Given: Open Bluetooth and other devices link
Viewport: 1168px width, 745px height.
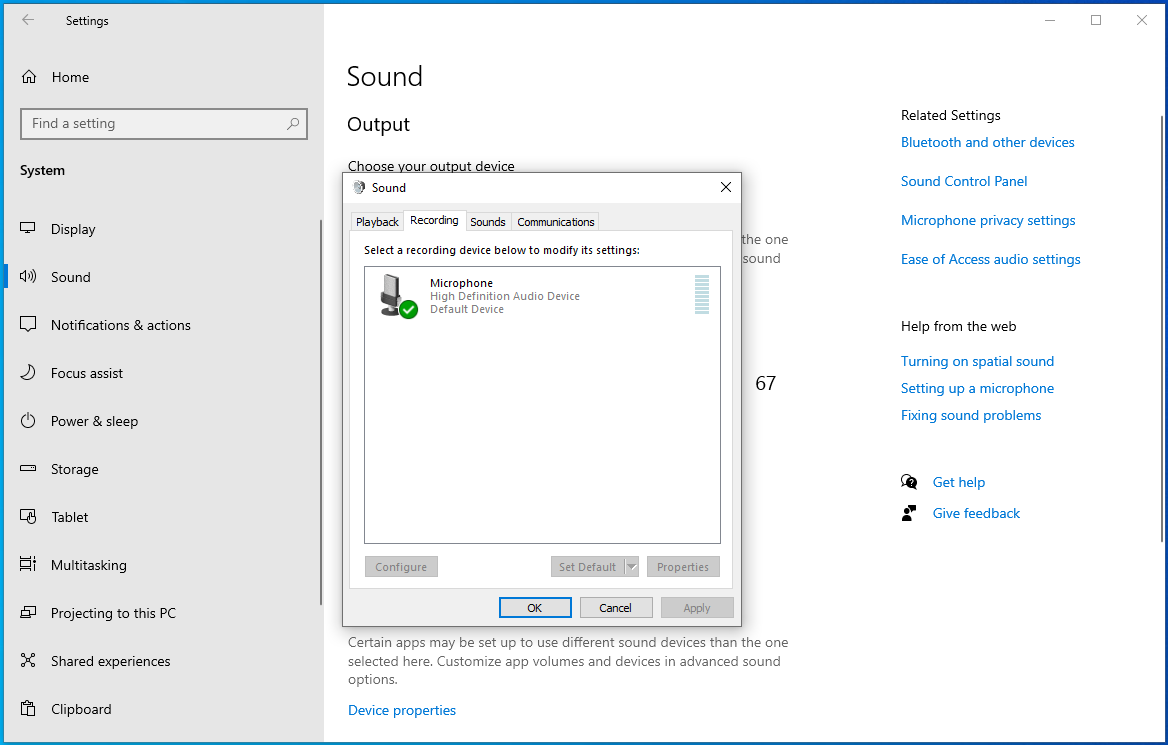Looking at the screenshot, I should pyautogui.click(x=987, y=142).
